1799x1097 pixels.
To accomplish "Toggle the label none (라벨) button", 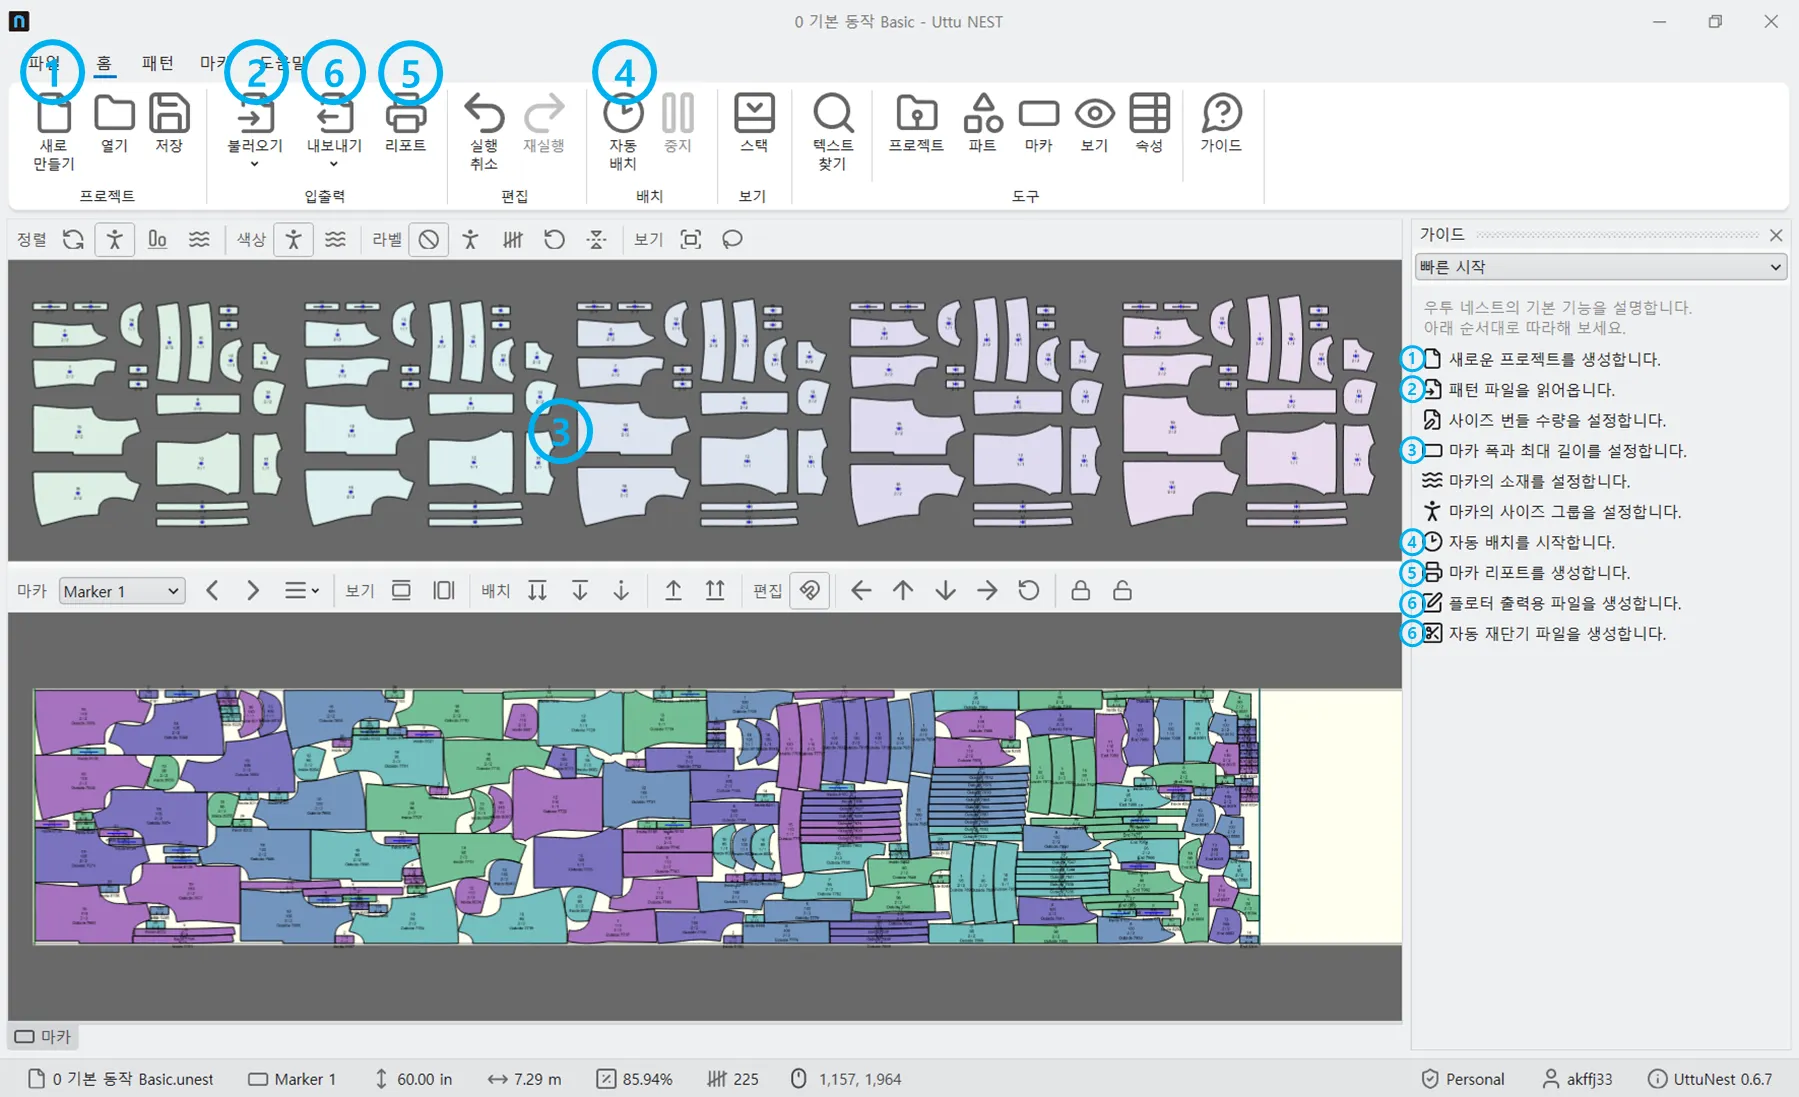I will (x=429, y=240).
